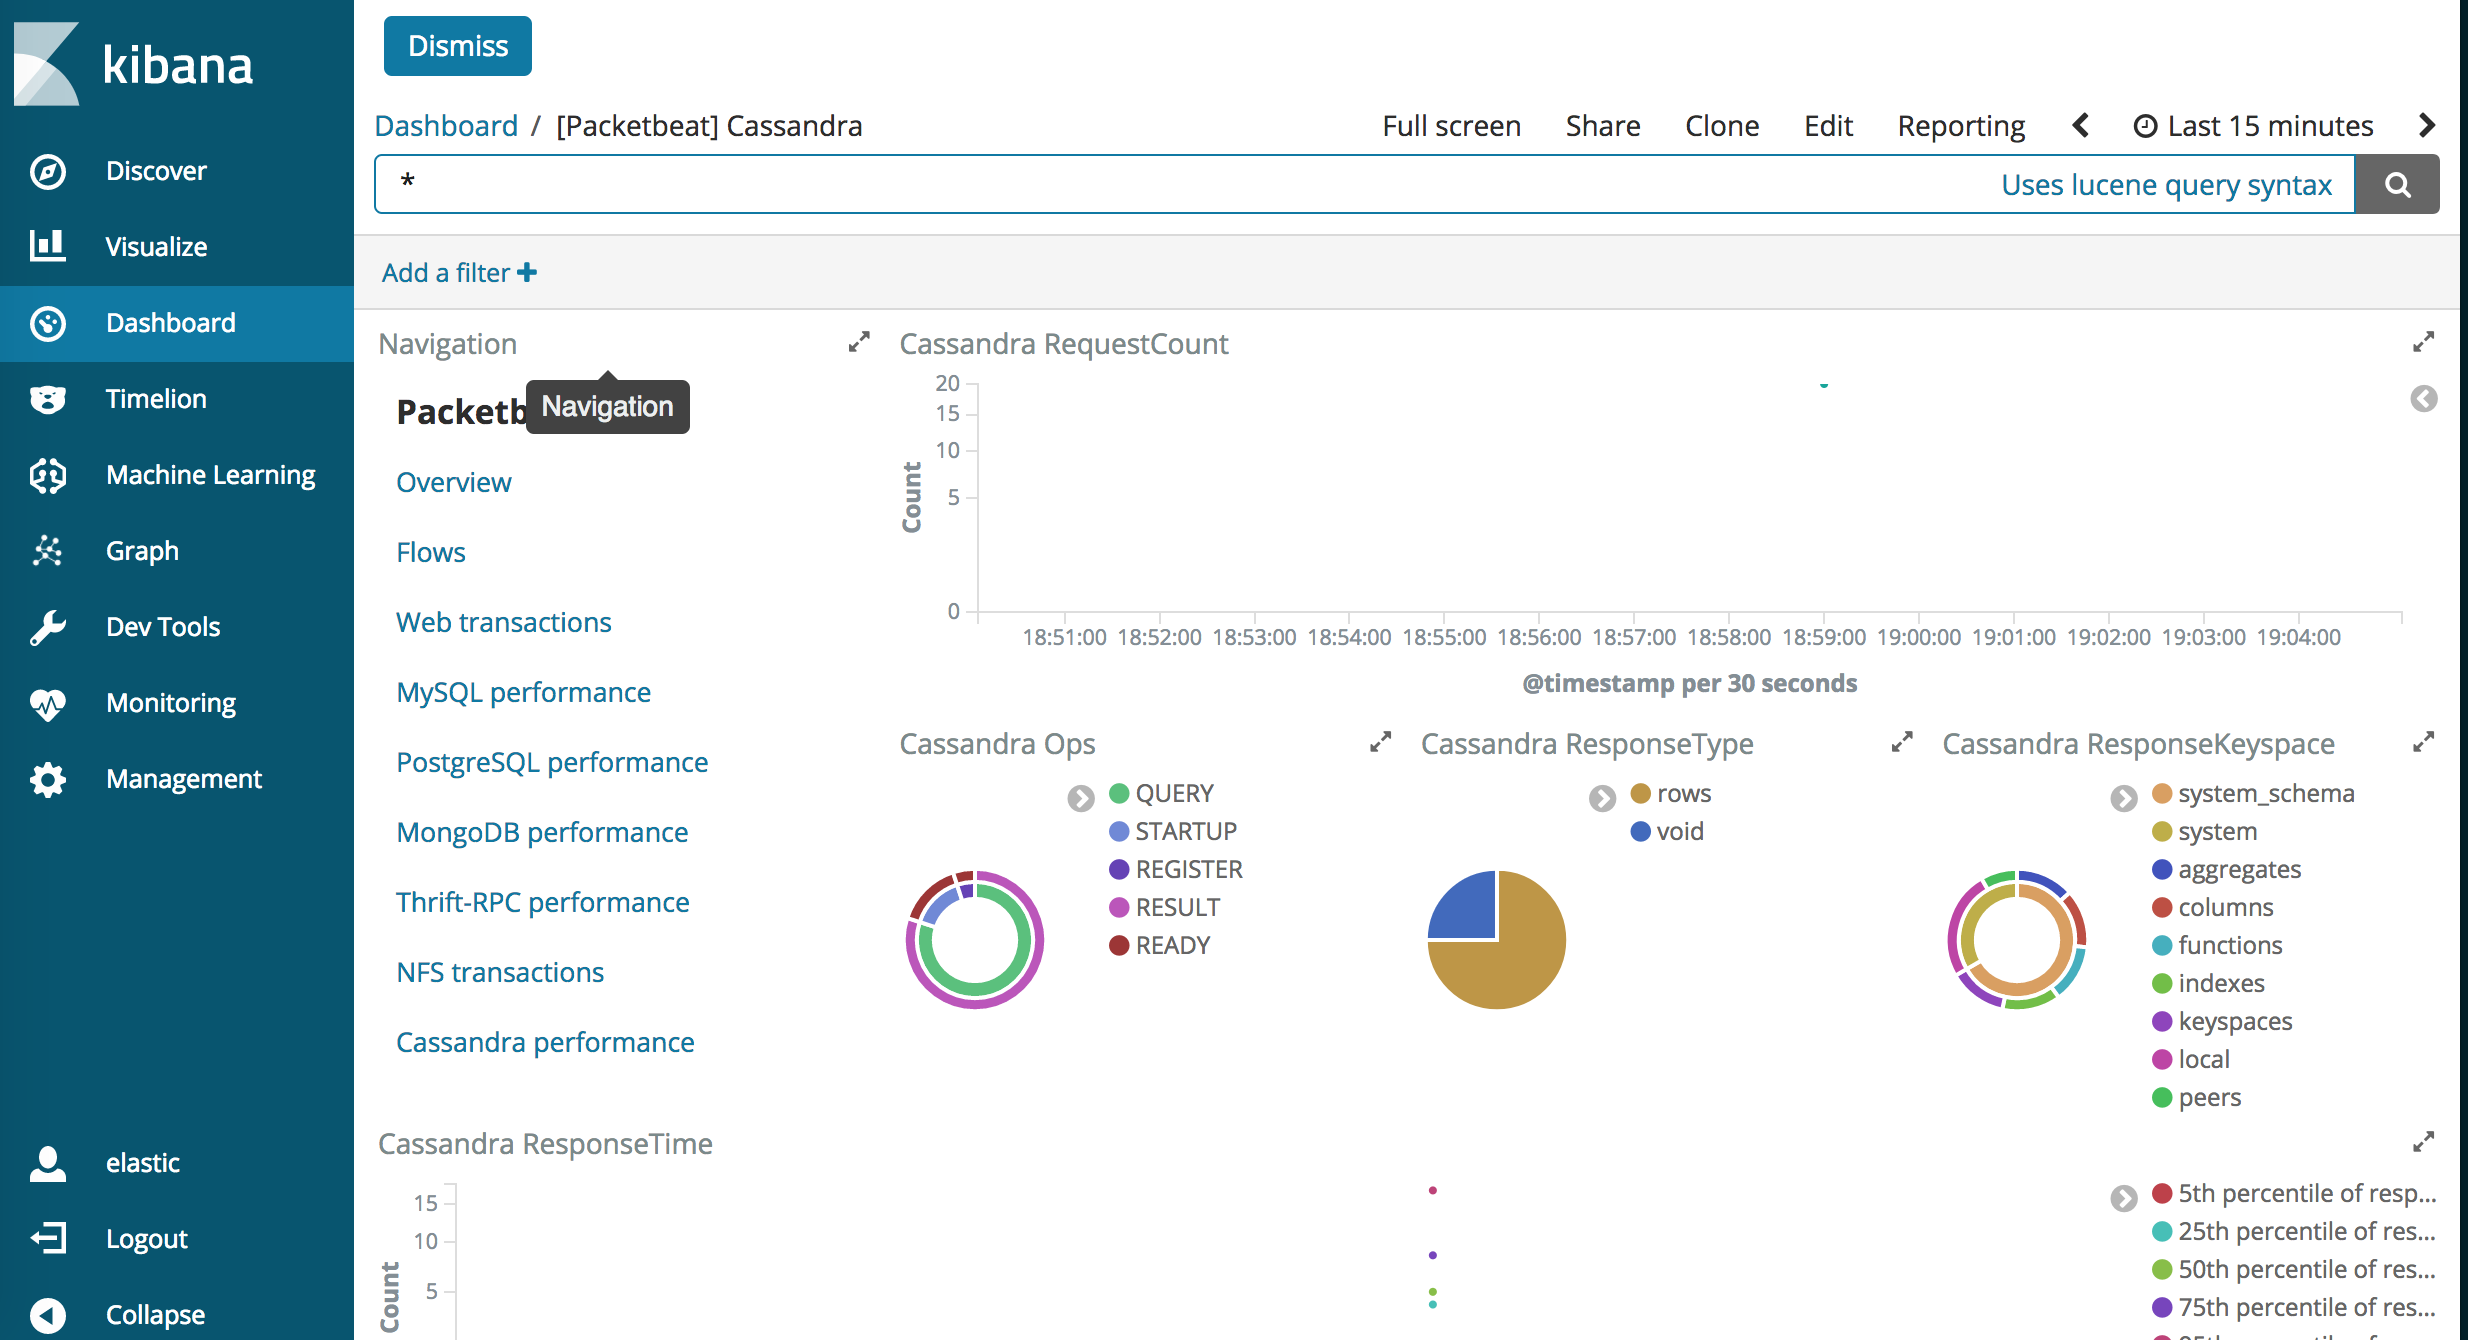Open Last 15 minutes time picker
This screenshot has width=2468, height=1340.
[x=2253, y=126]
